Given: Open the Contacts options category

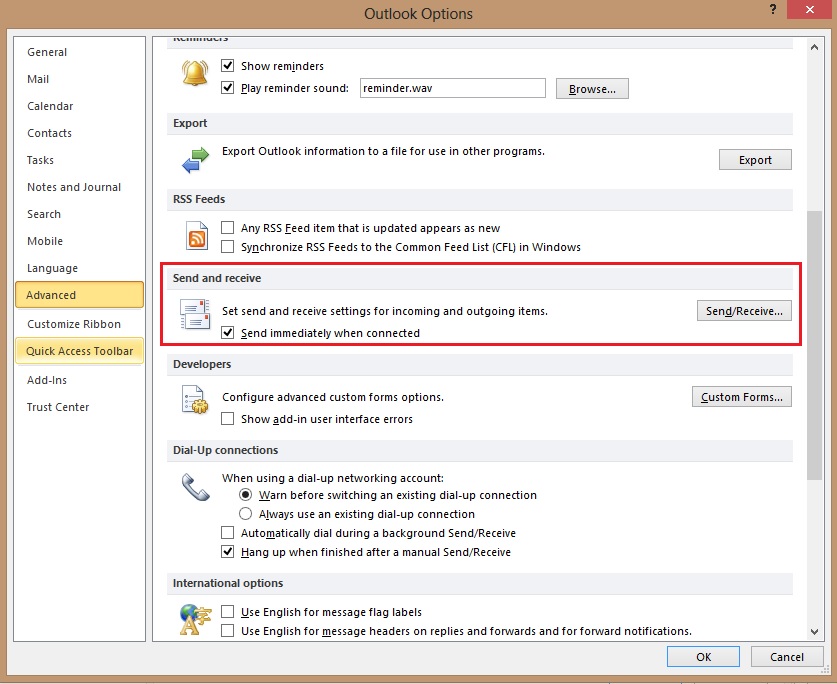Looking at the screenshot, I should (80, 133).
